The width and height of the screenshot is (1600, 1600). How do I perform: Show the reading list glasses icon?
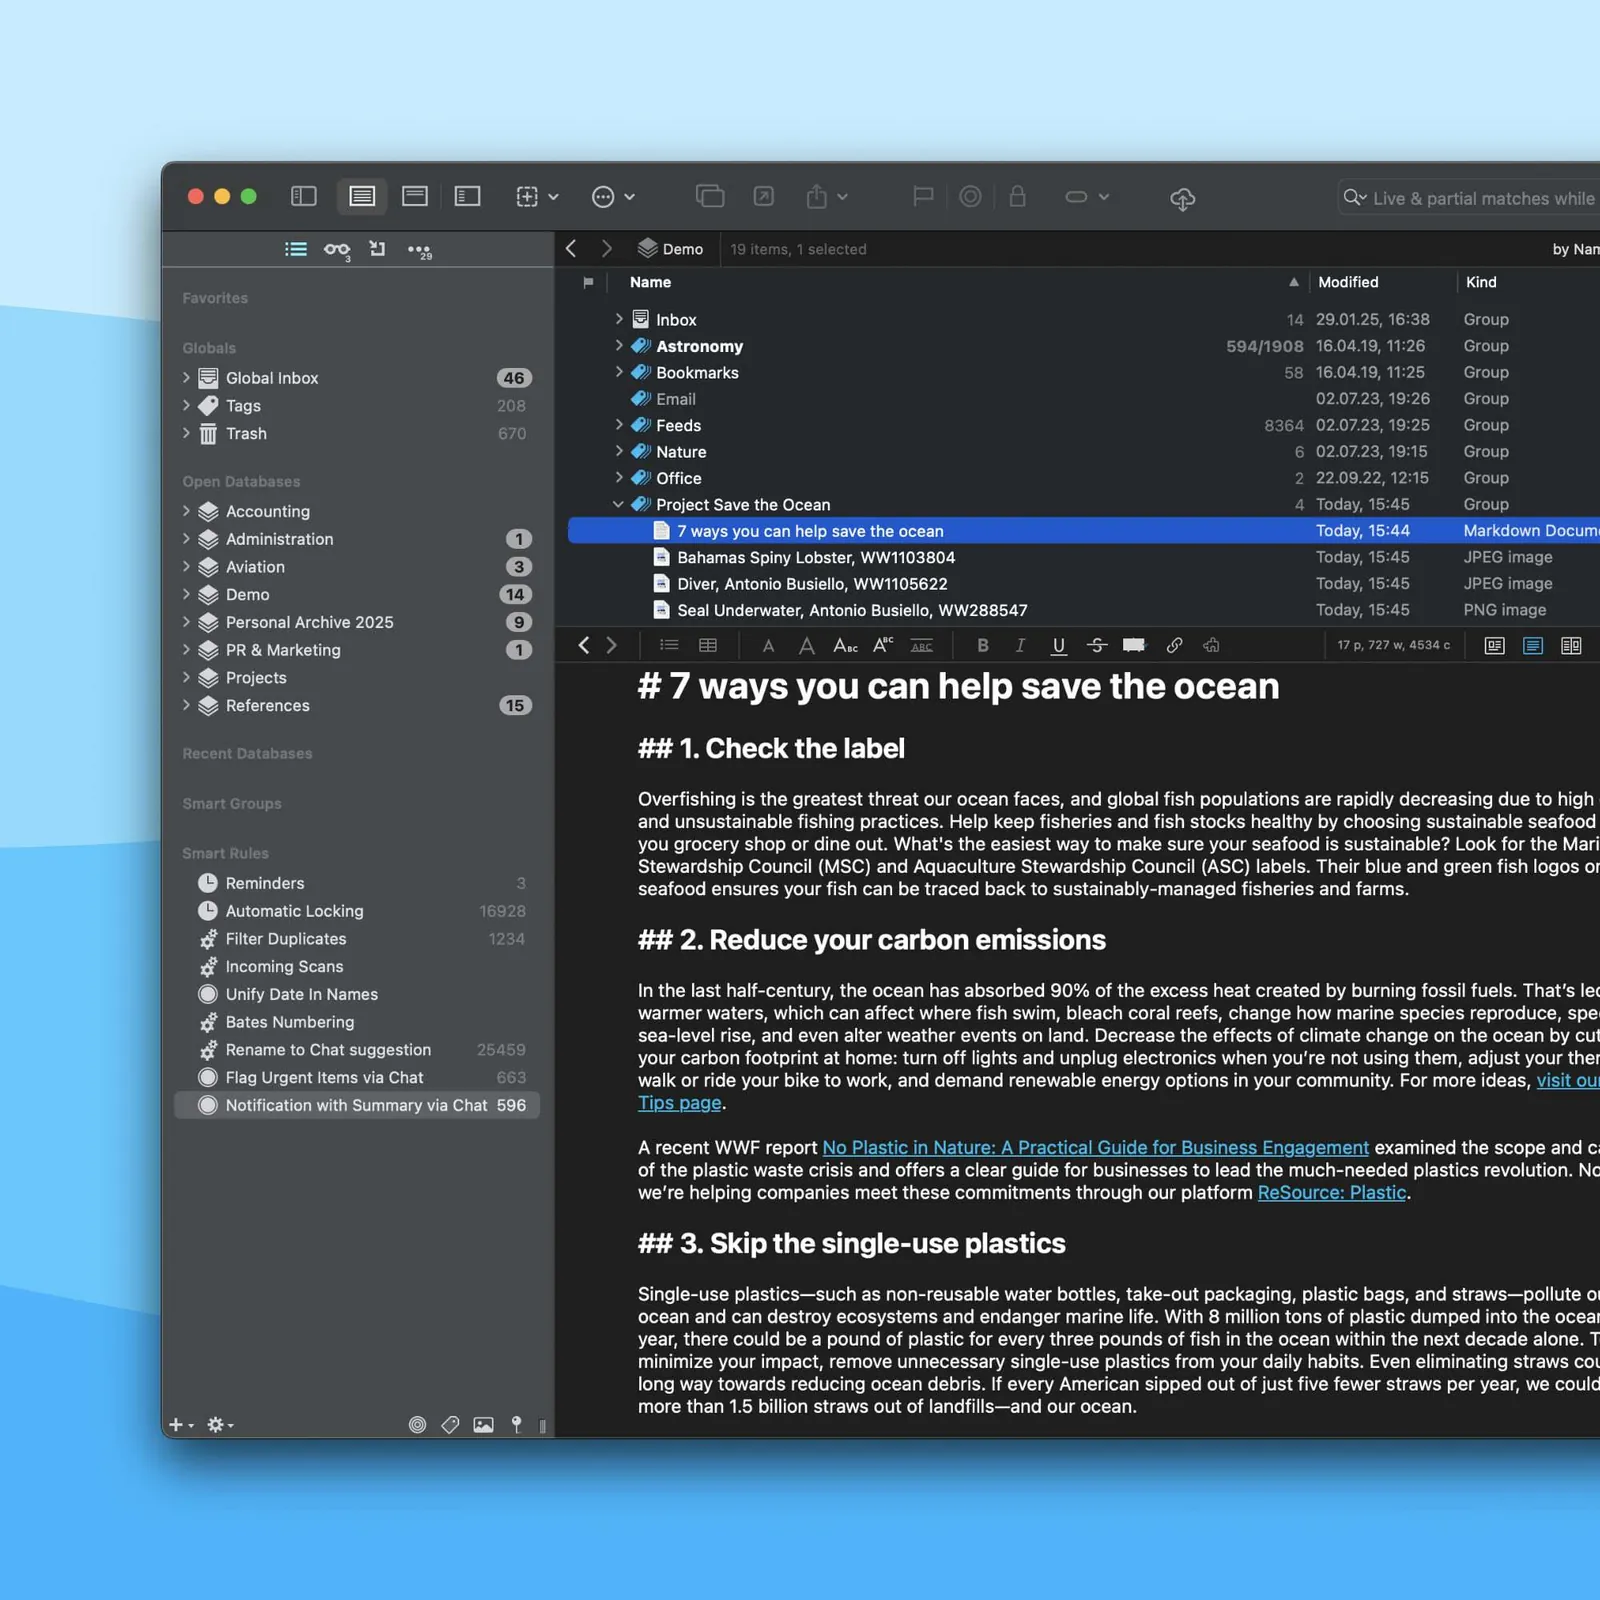click(x=337, y=250)
